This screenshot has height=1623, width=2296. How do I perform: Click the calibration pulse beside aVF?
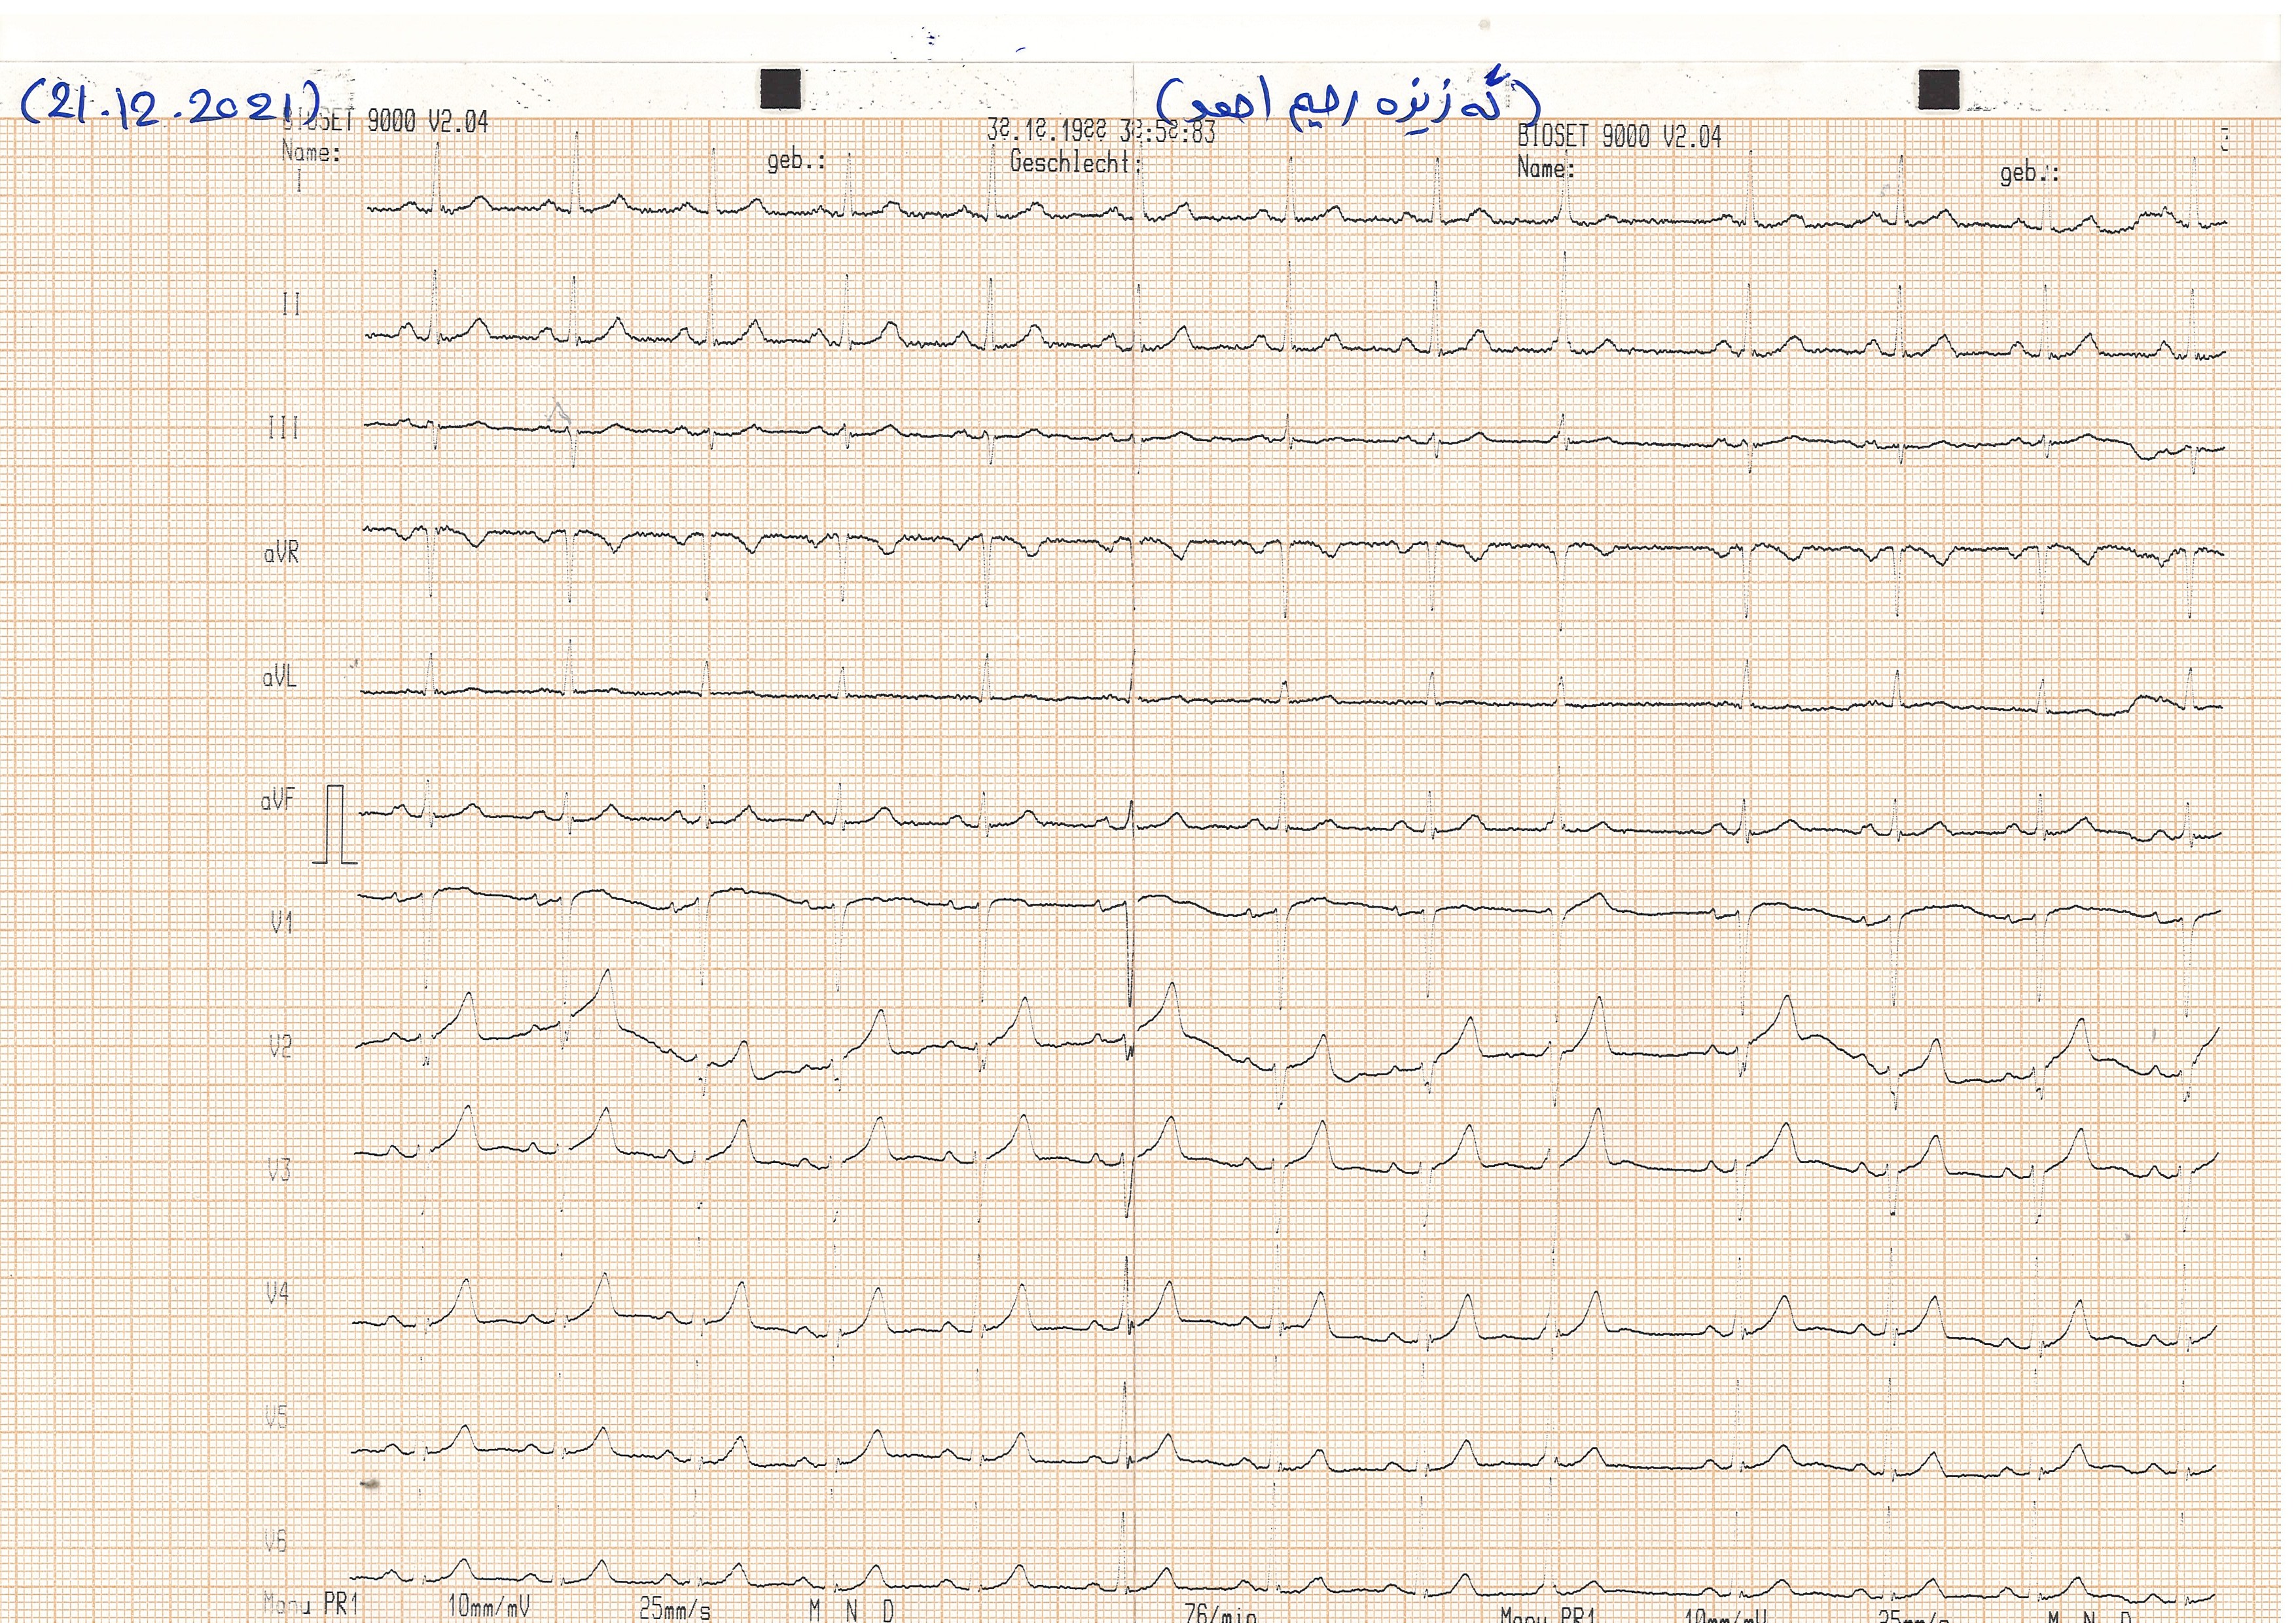336,824
